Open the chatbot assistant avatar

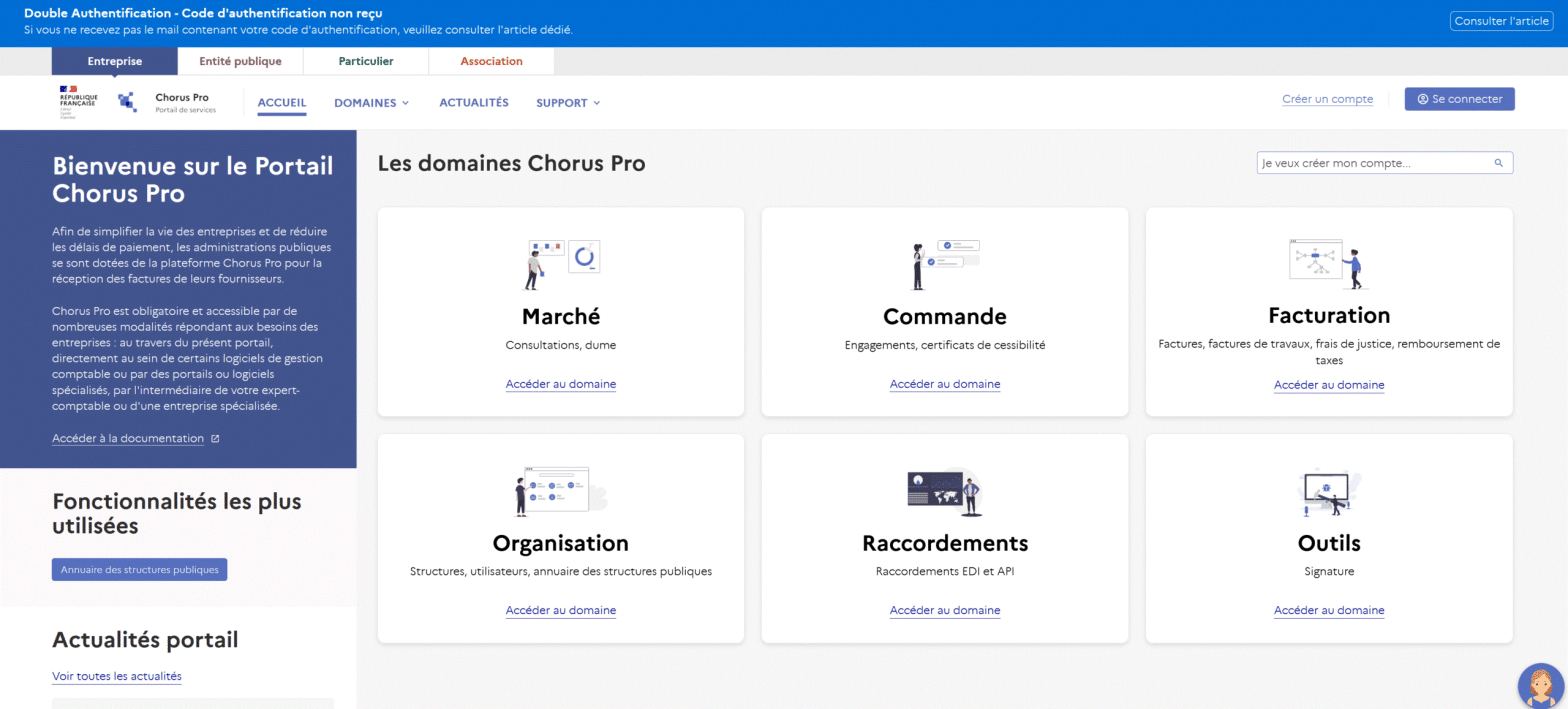click(1540, 685)
